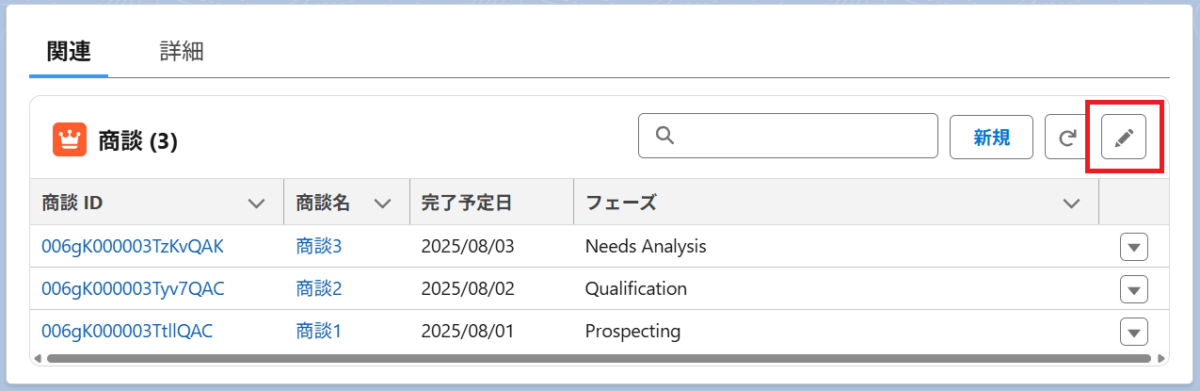
Task: Expand the 商談名 column header chevron
Action: tap(382, 203)
